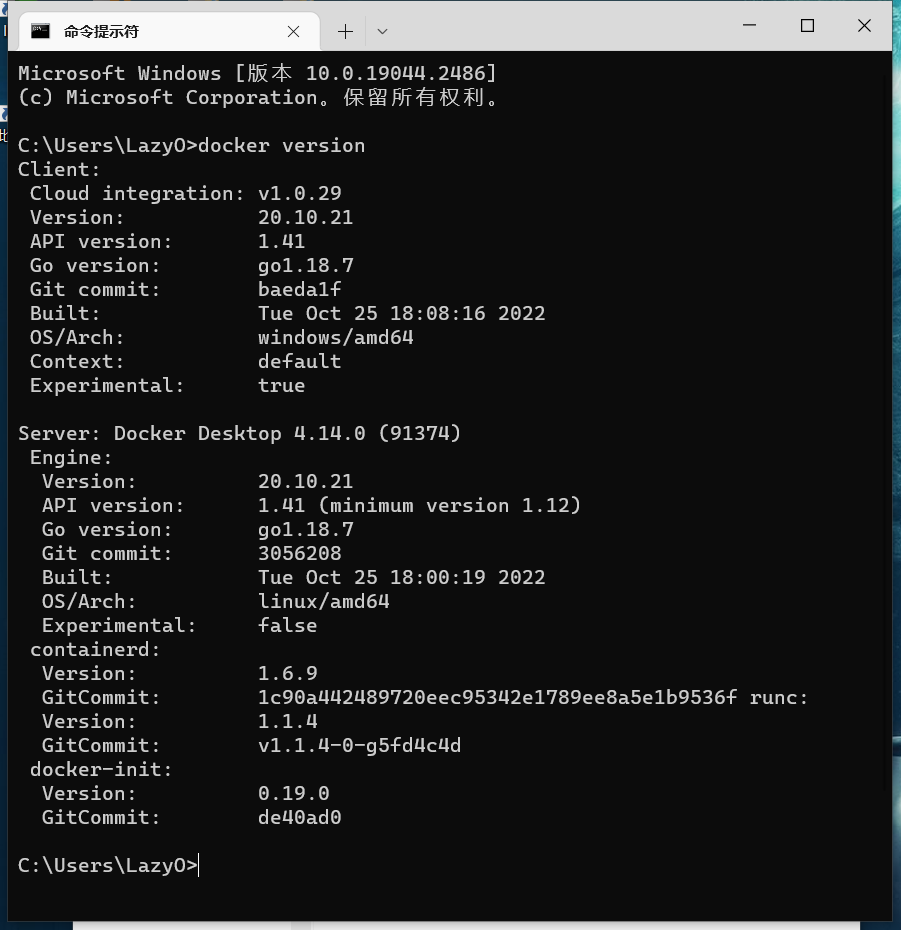Click the cursor at the C:\Users\LazyO> prompt
Screen dimensions: 901x930
pyautogui.click(x=197, y=864)
